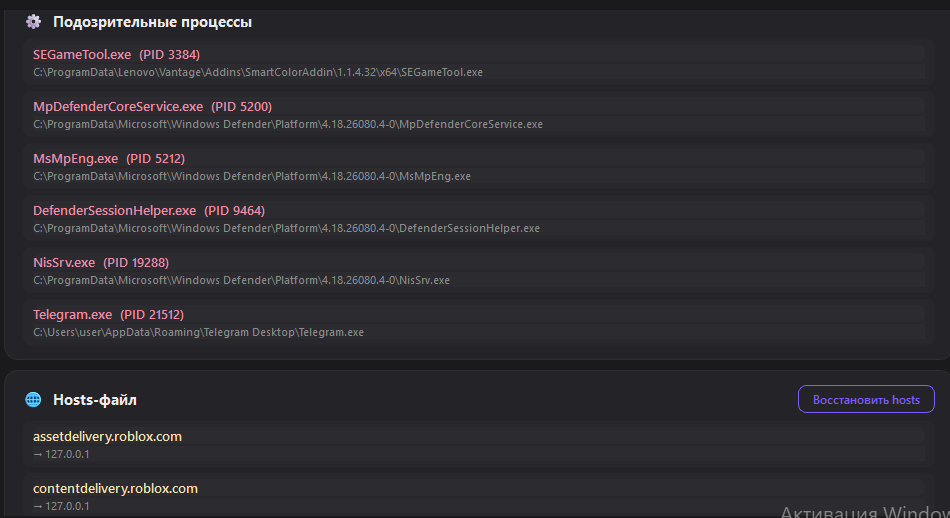Click the MpDefenderCoreService.exe file path line
950x518 pixels.
pos(288,124)
